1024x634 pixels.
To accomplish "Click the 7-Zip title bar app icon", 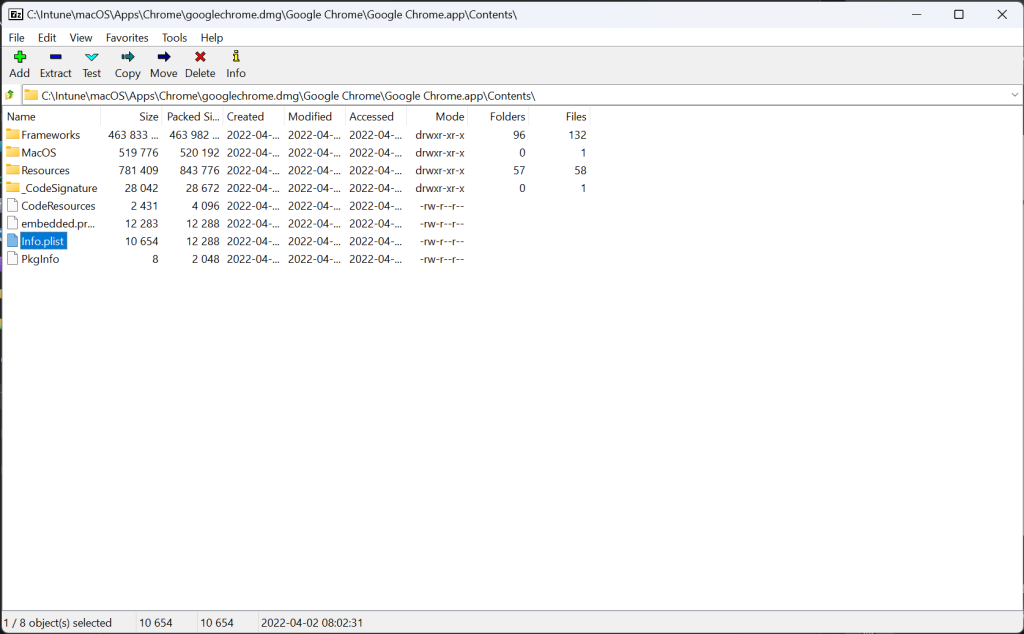I will [x=15, y=14].
